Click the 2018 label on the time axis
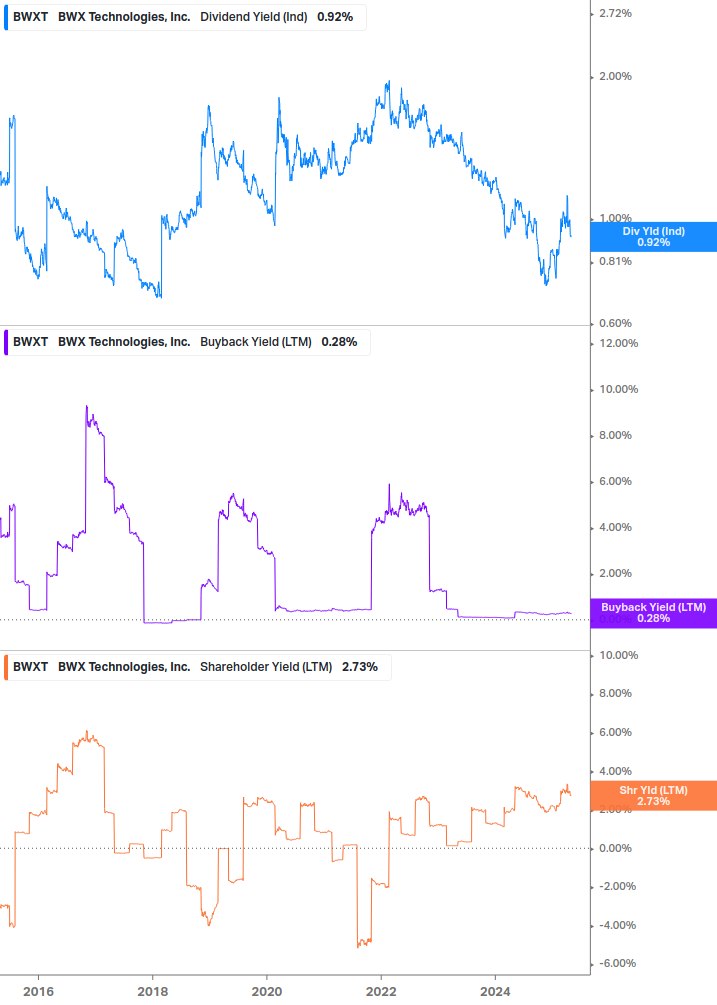This screenshot has width=717, height=1005. 152,992
